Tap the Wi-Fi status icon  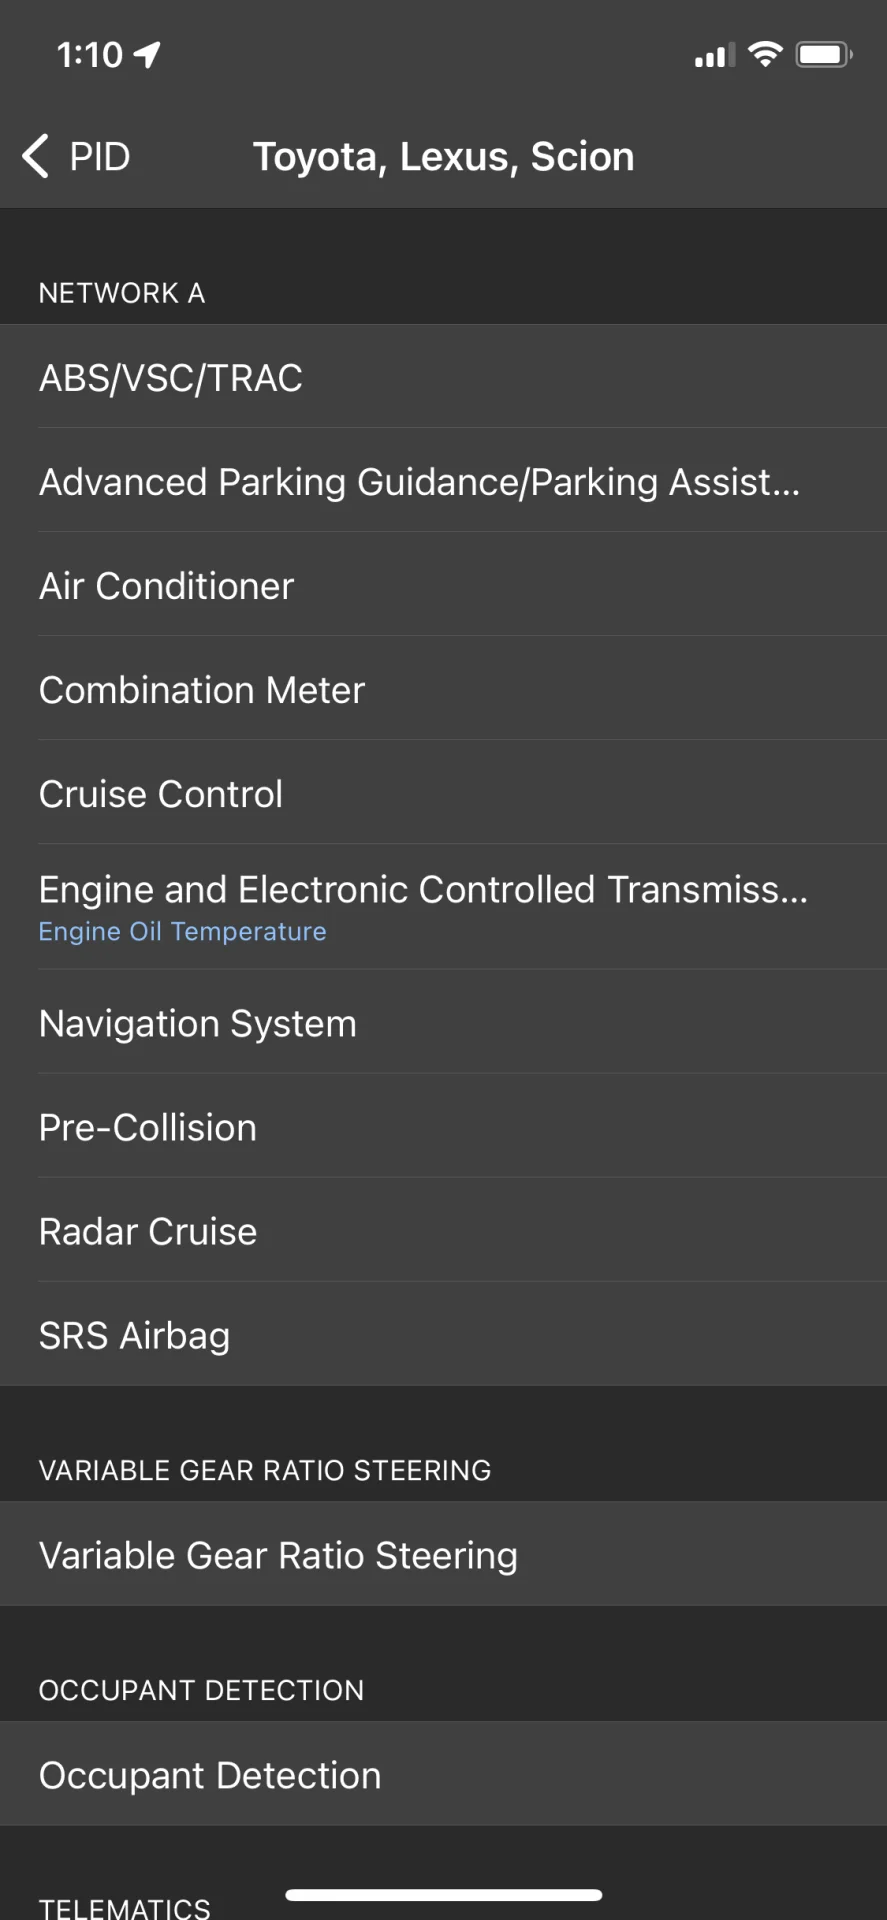point(765,55)
